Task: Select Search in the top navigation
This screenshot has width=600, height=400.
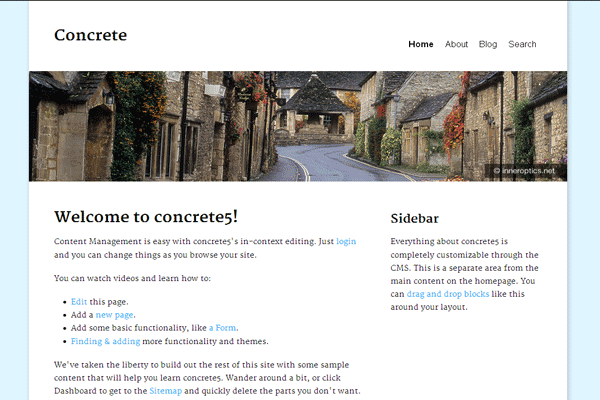Action: click(x=522, y=44)
